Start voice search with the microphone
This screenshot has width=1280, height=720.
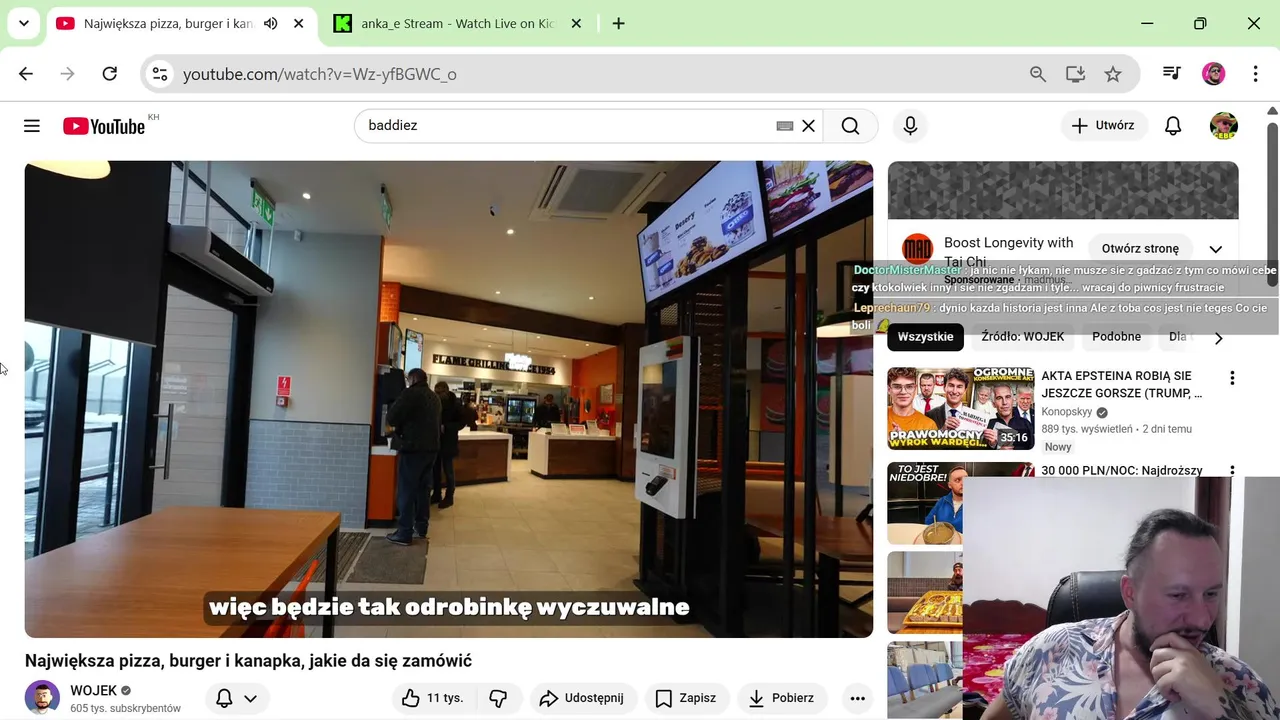tap(910, 125)
